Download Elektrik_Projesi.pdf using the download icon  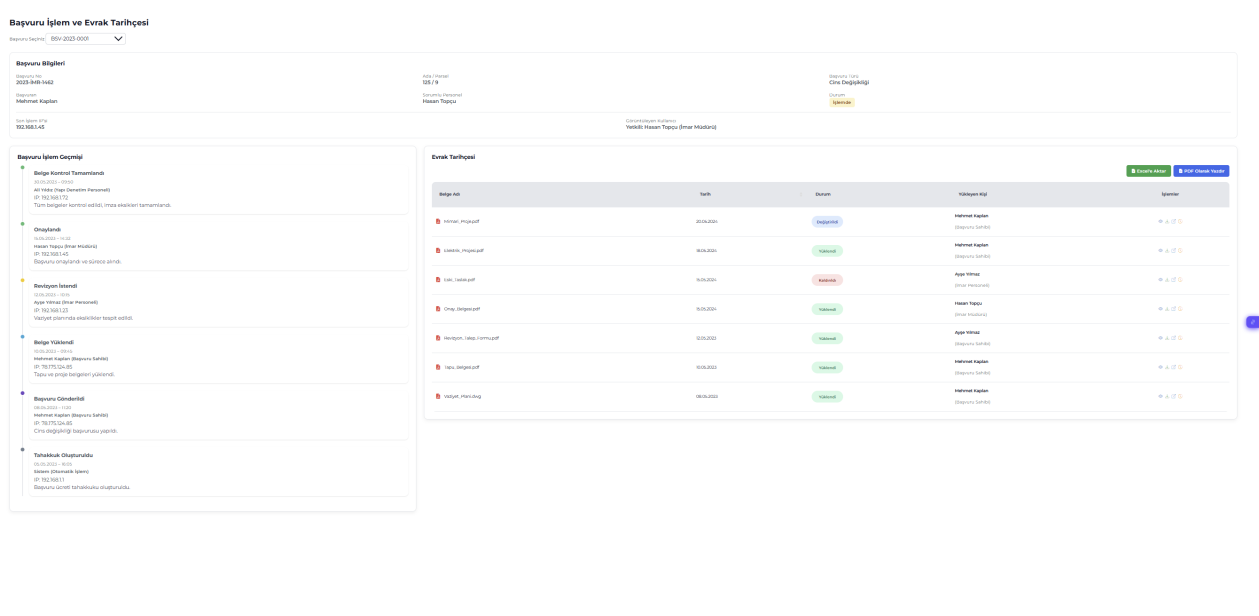tap(1167, 251)
